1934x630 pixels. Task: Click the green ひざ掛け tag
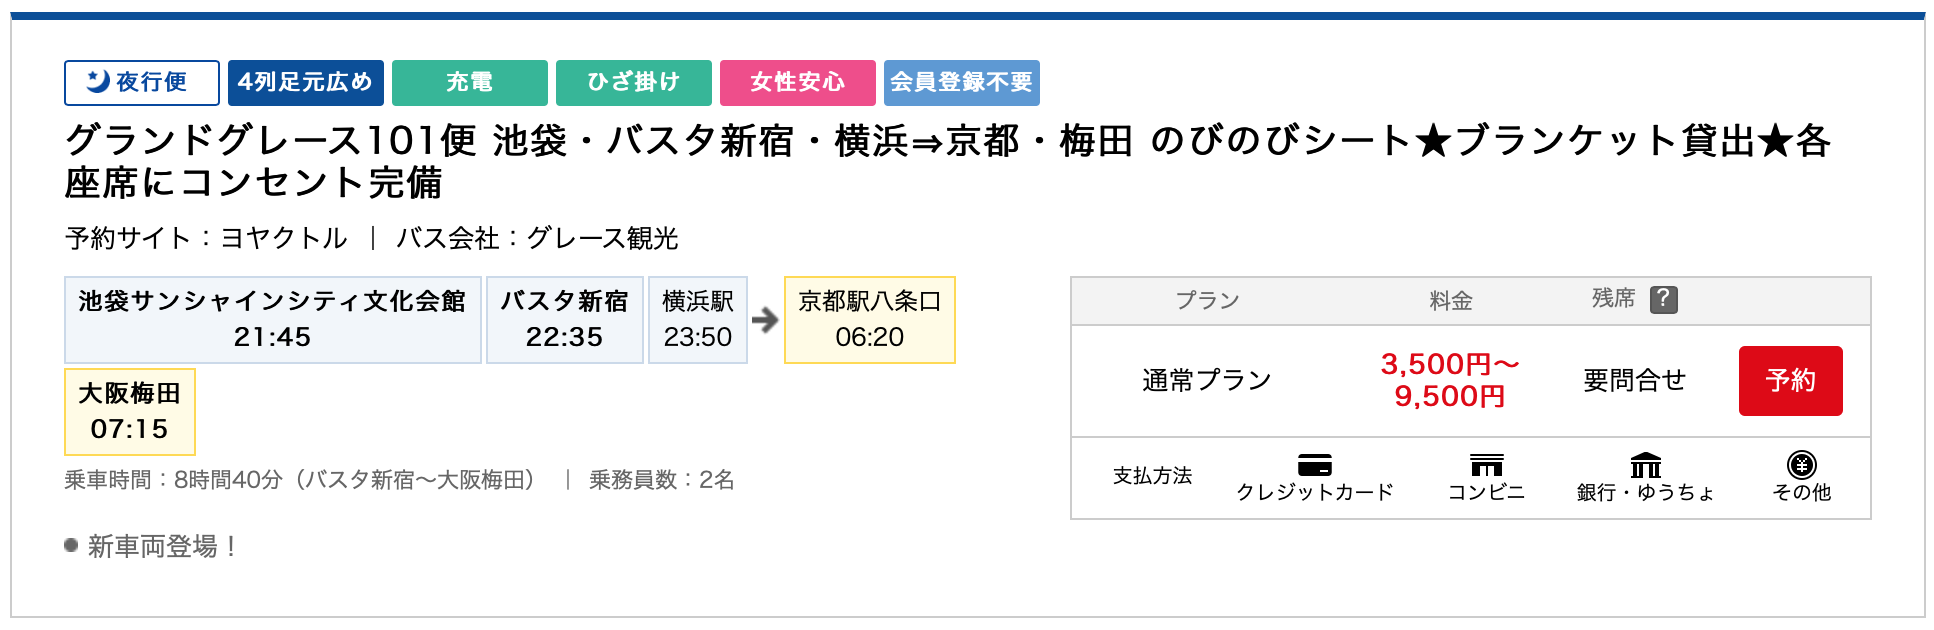pyautogui.click(x=633, y=82)
